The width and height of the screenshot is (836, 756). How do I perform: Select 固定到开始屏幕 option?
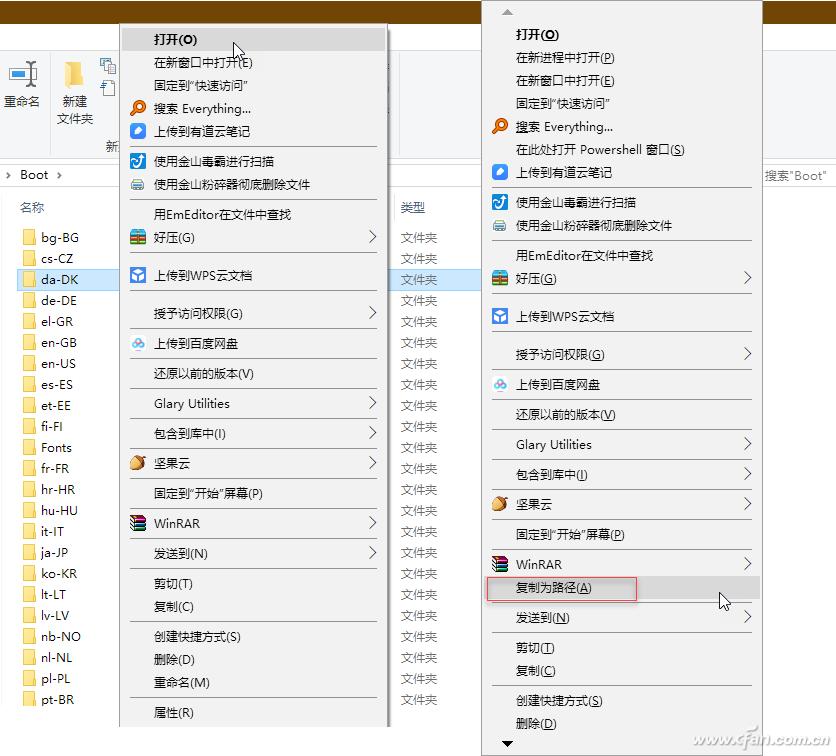pyautogui.click(x=205, y=492)
